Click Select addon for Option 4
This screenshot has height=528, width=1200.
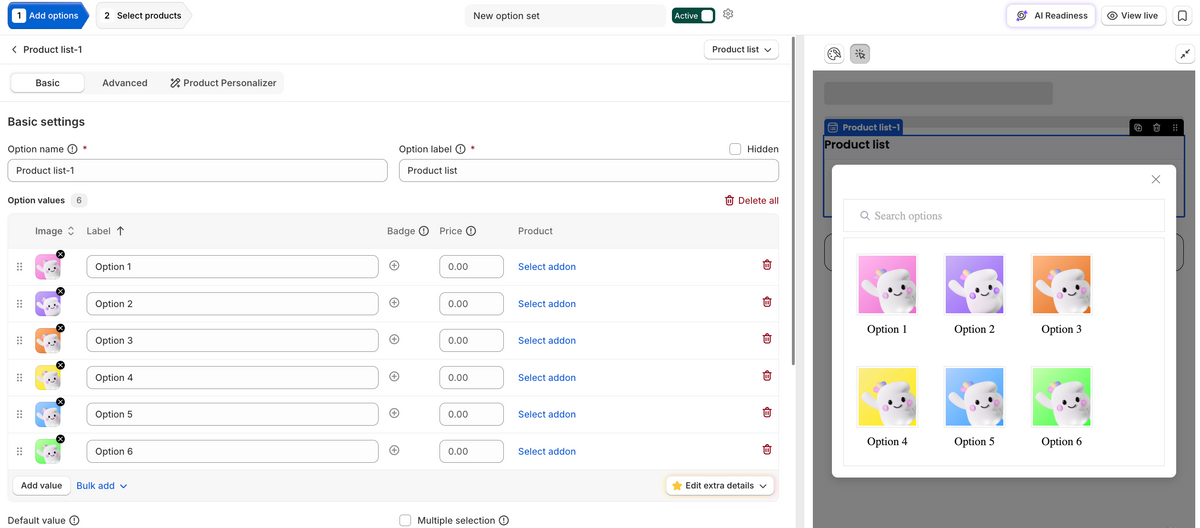tap(547, 378)
